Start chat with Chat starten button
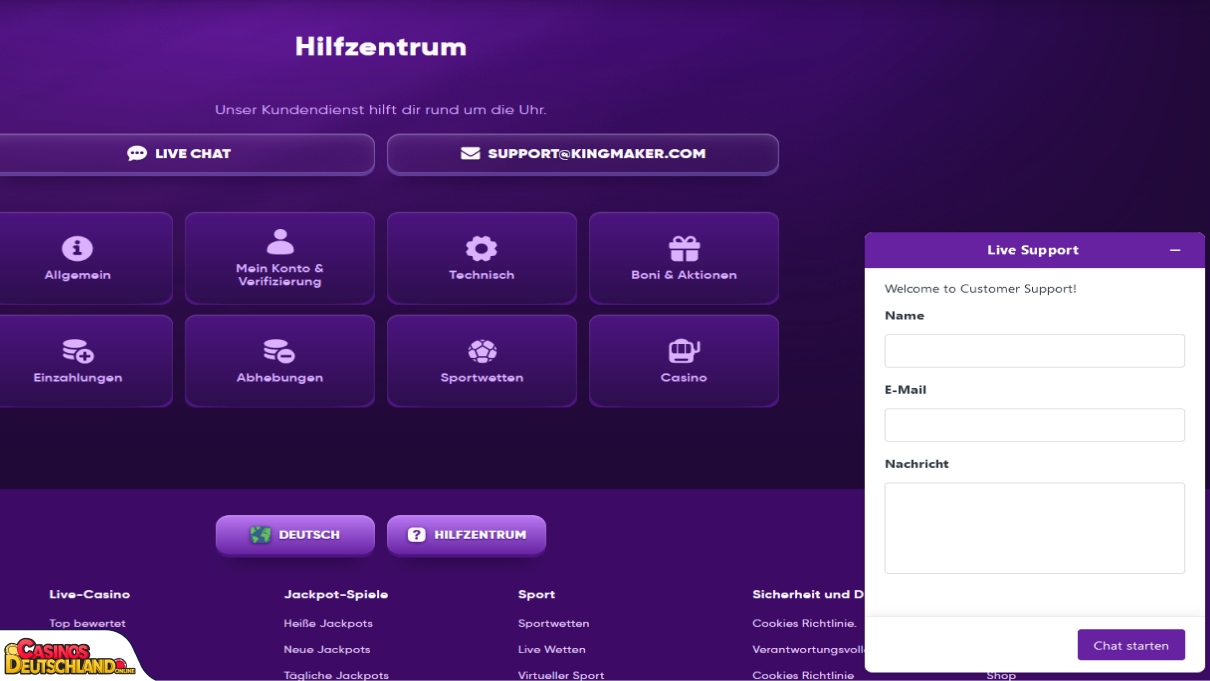Screen dimensions: 1210x681 click(1131, 645)
